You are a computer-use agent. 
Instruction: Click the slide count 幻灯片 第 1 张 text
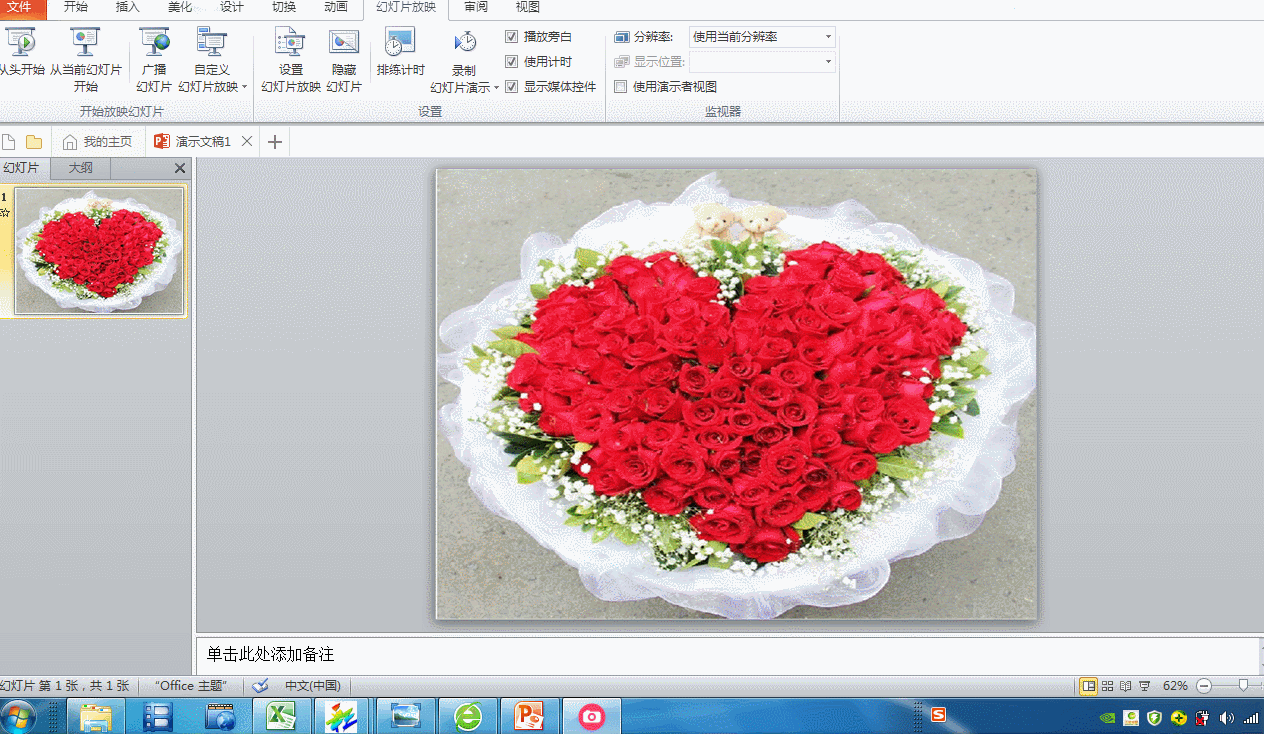(65, 686)
